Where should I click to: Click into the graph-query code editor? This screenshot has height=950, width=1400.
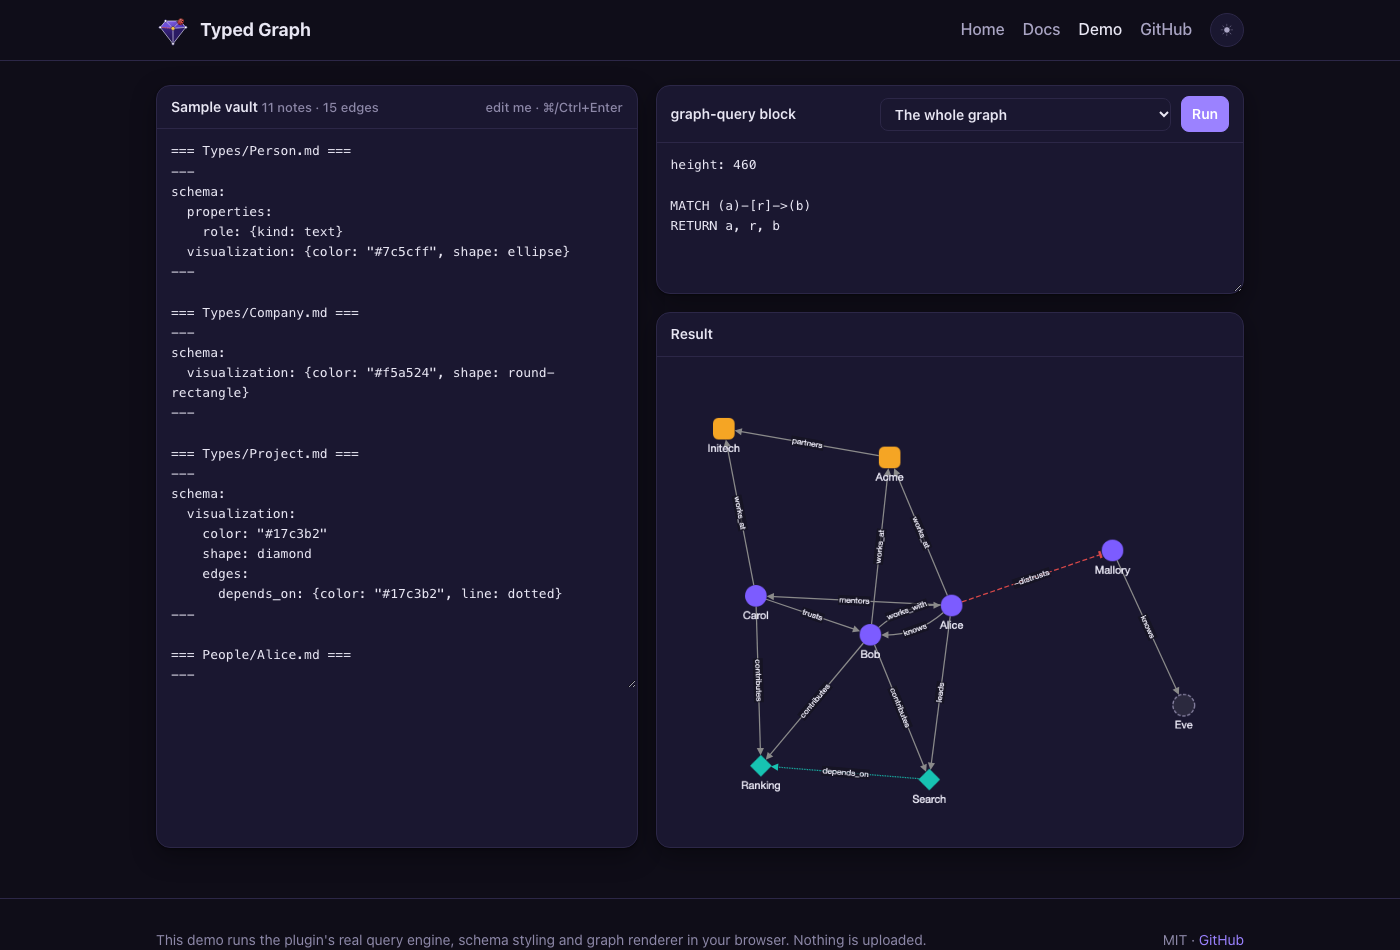tap(949, 218)
